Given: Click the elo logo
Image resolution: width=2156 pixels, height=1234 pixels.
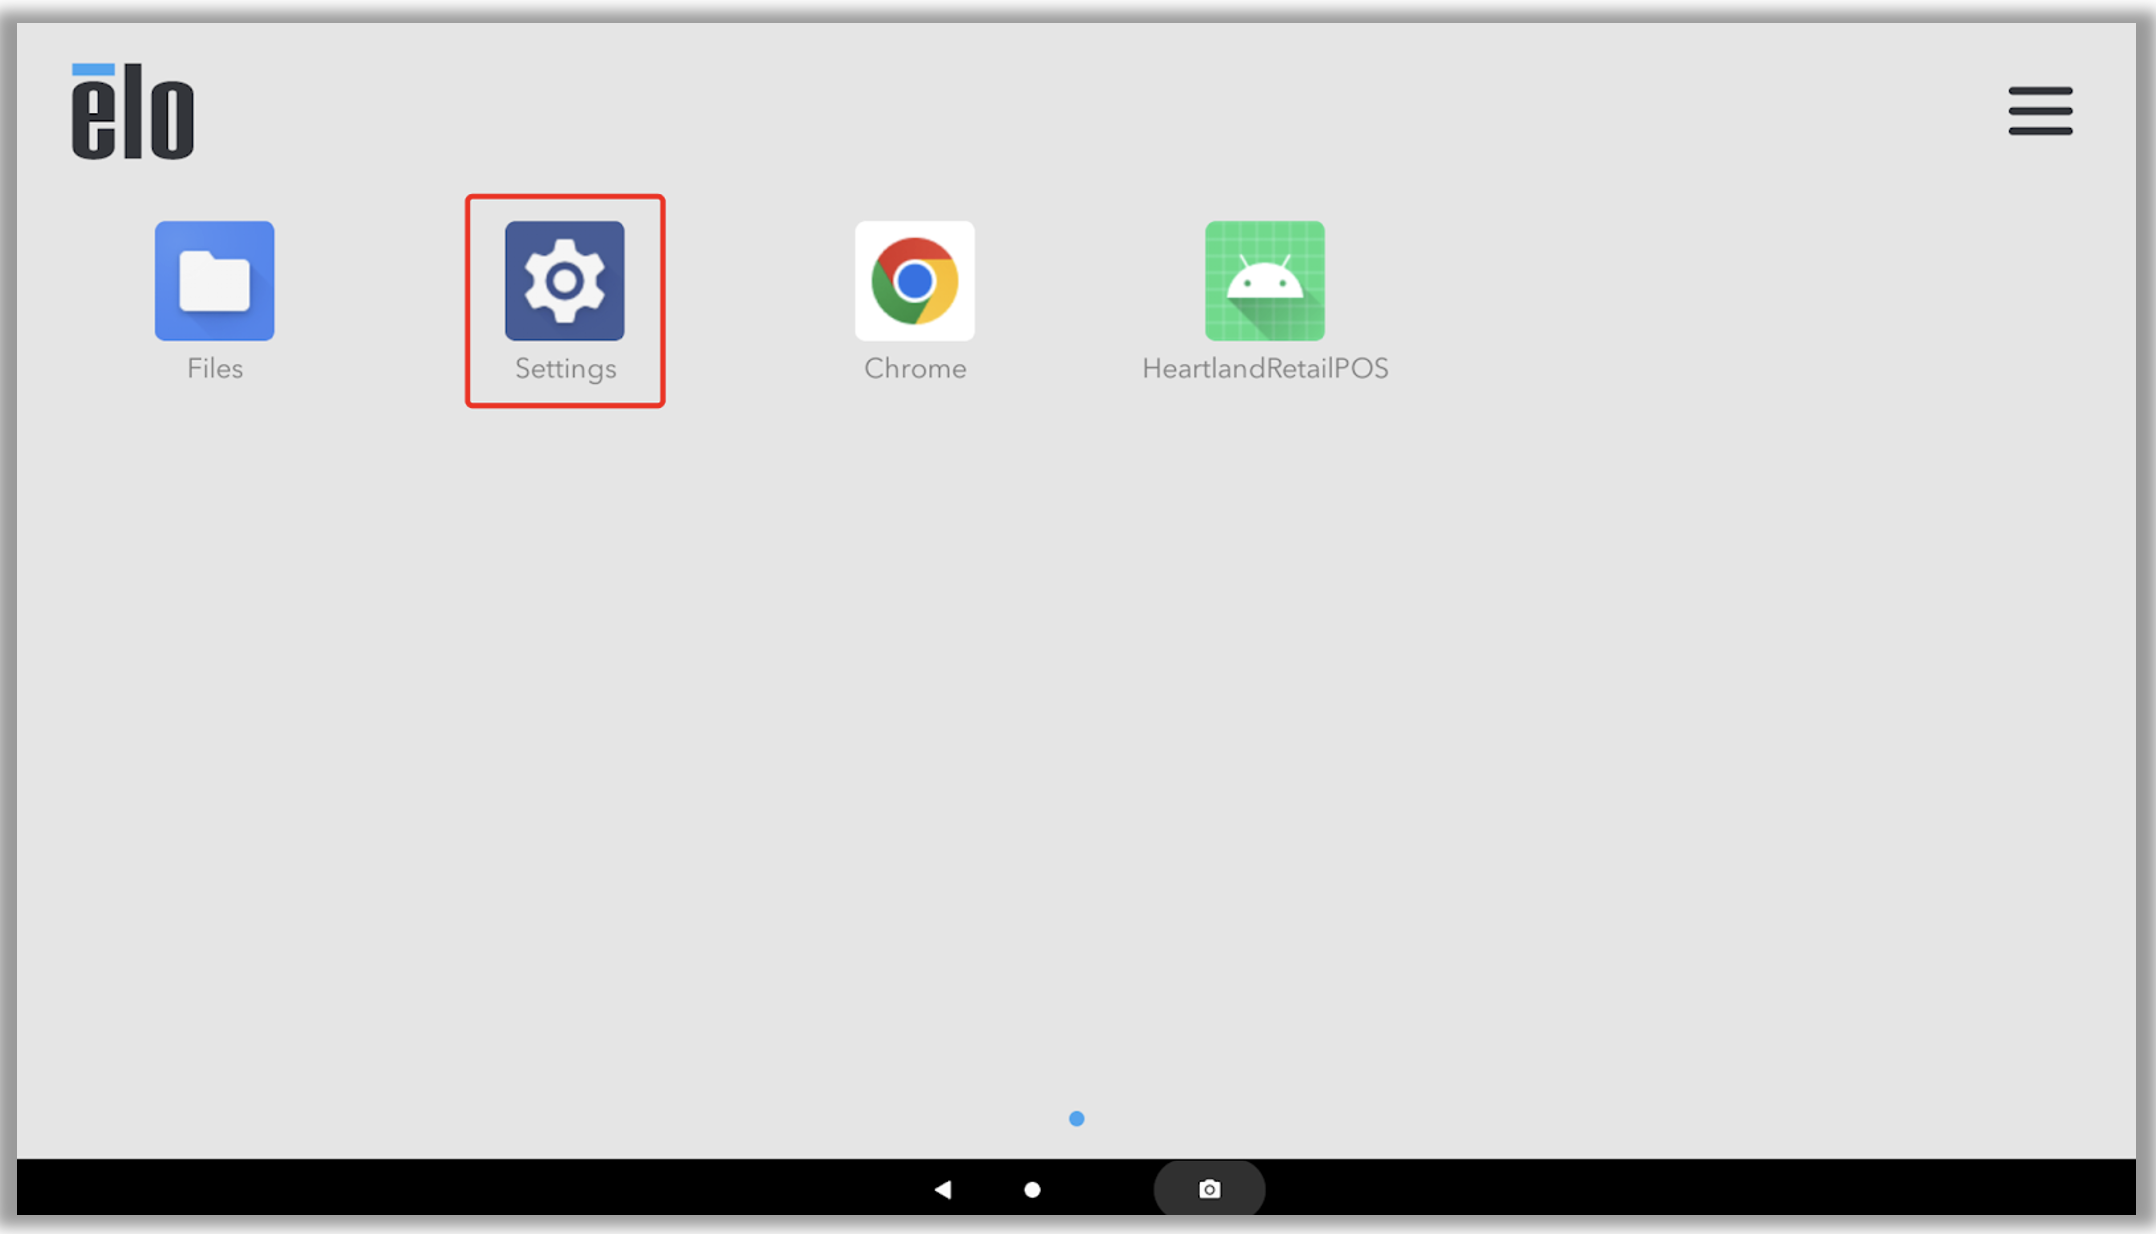Looking at the screenshot, I should coord(132,112).
